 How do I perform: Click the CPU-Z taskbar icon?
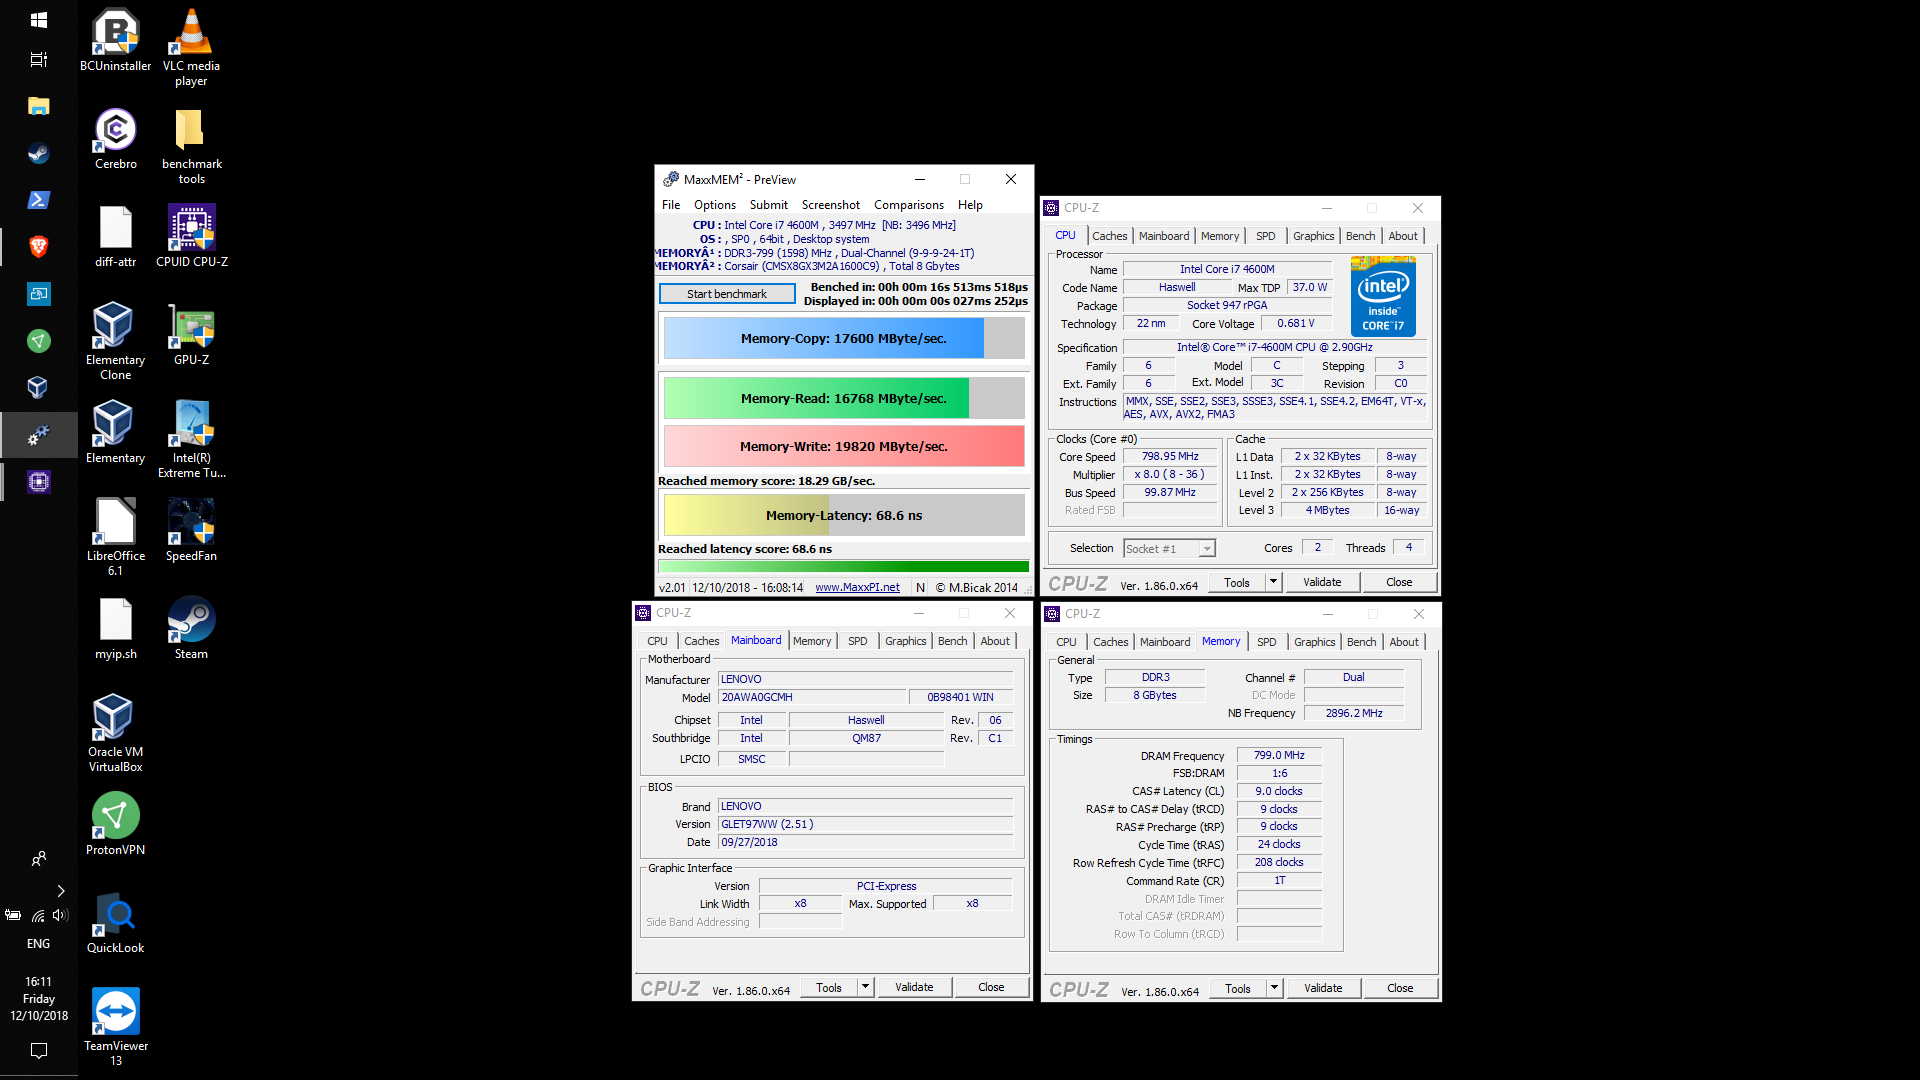[x=38, y=482]
